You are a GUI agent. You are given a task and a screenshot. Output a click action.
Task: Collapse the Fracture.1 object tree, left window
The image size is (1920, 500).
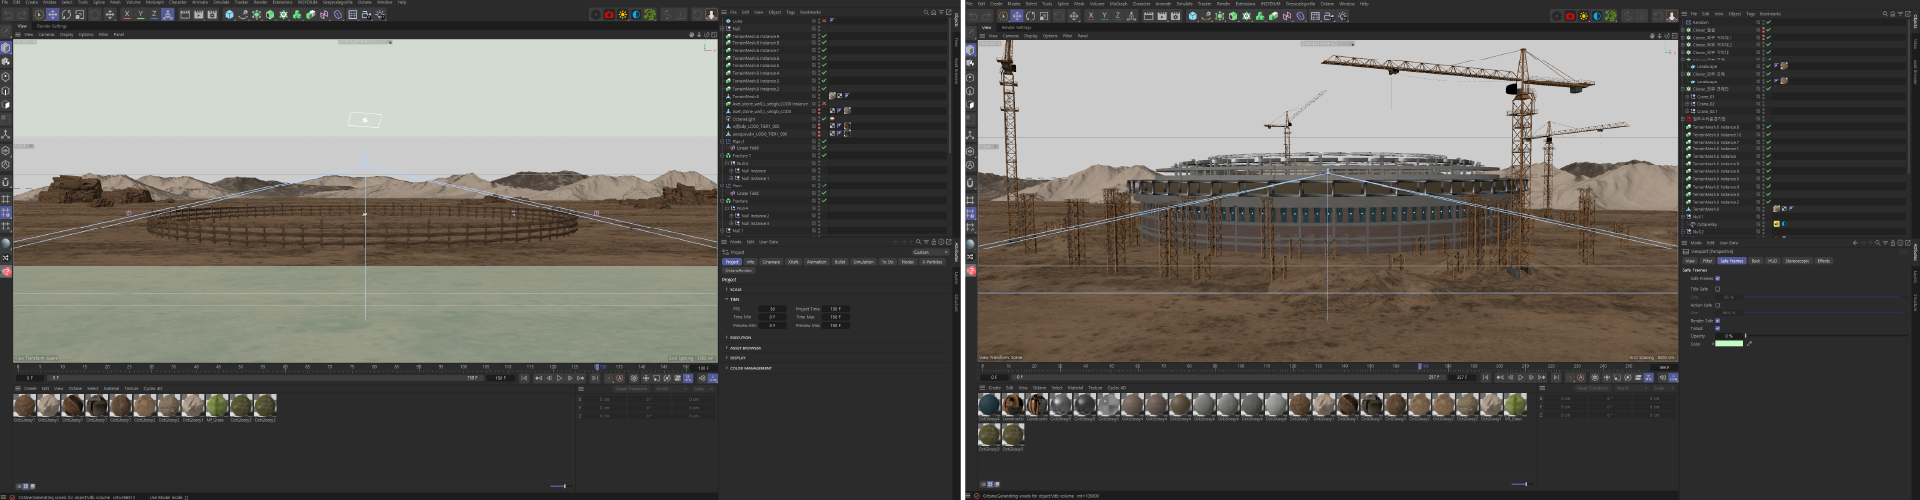(722, 156)
